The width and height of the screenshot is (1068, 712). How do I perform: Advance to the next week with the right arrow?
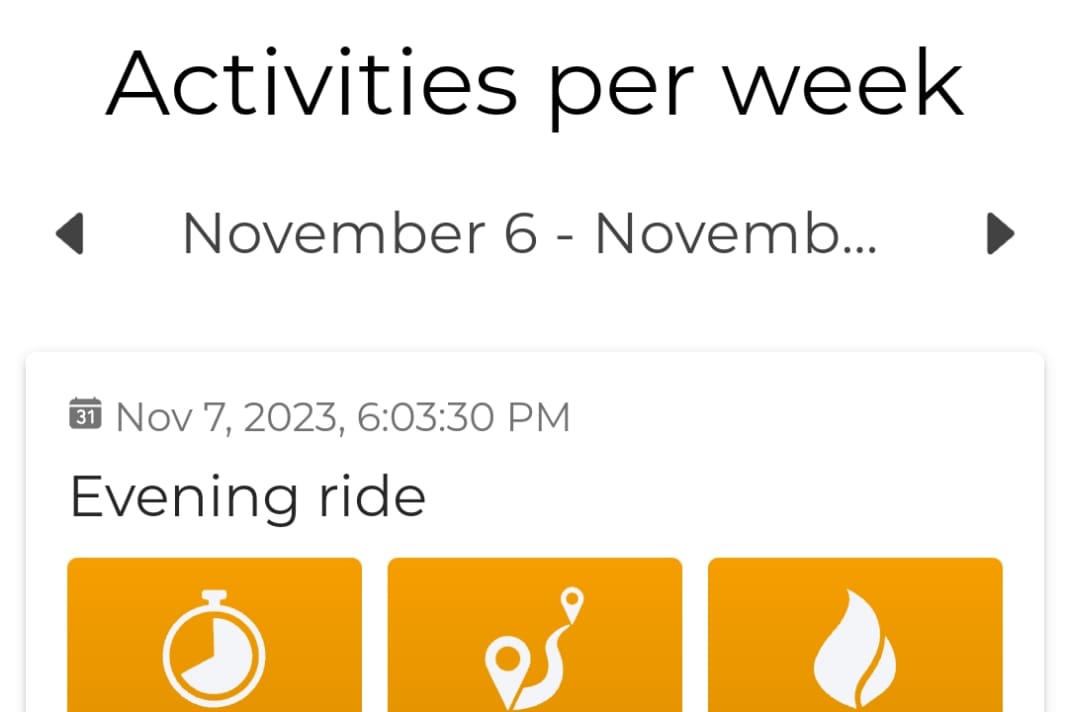pos(999,233)
